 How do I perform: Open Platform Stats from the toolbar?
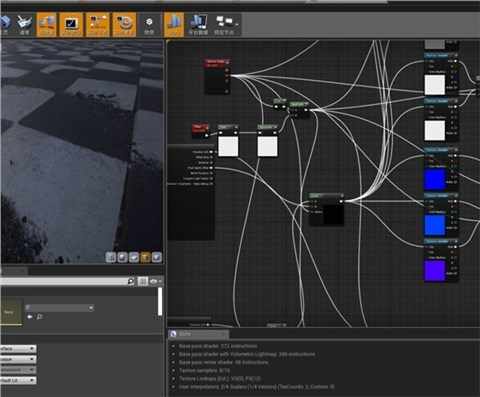[199, 24]
